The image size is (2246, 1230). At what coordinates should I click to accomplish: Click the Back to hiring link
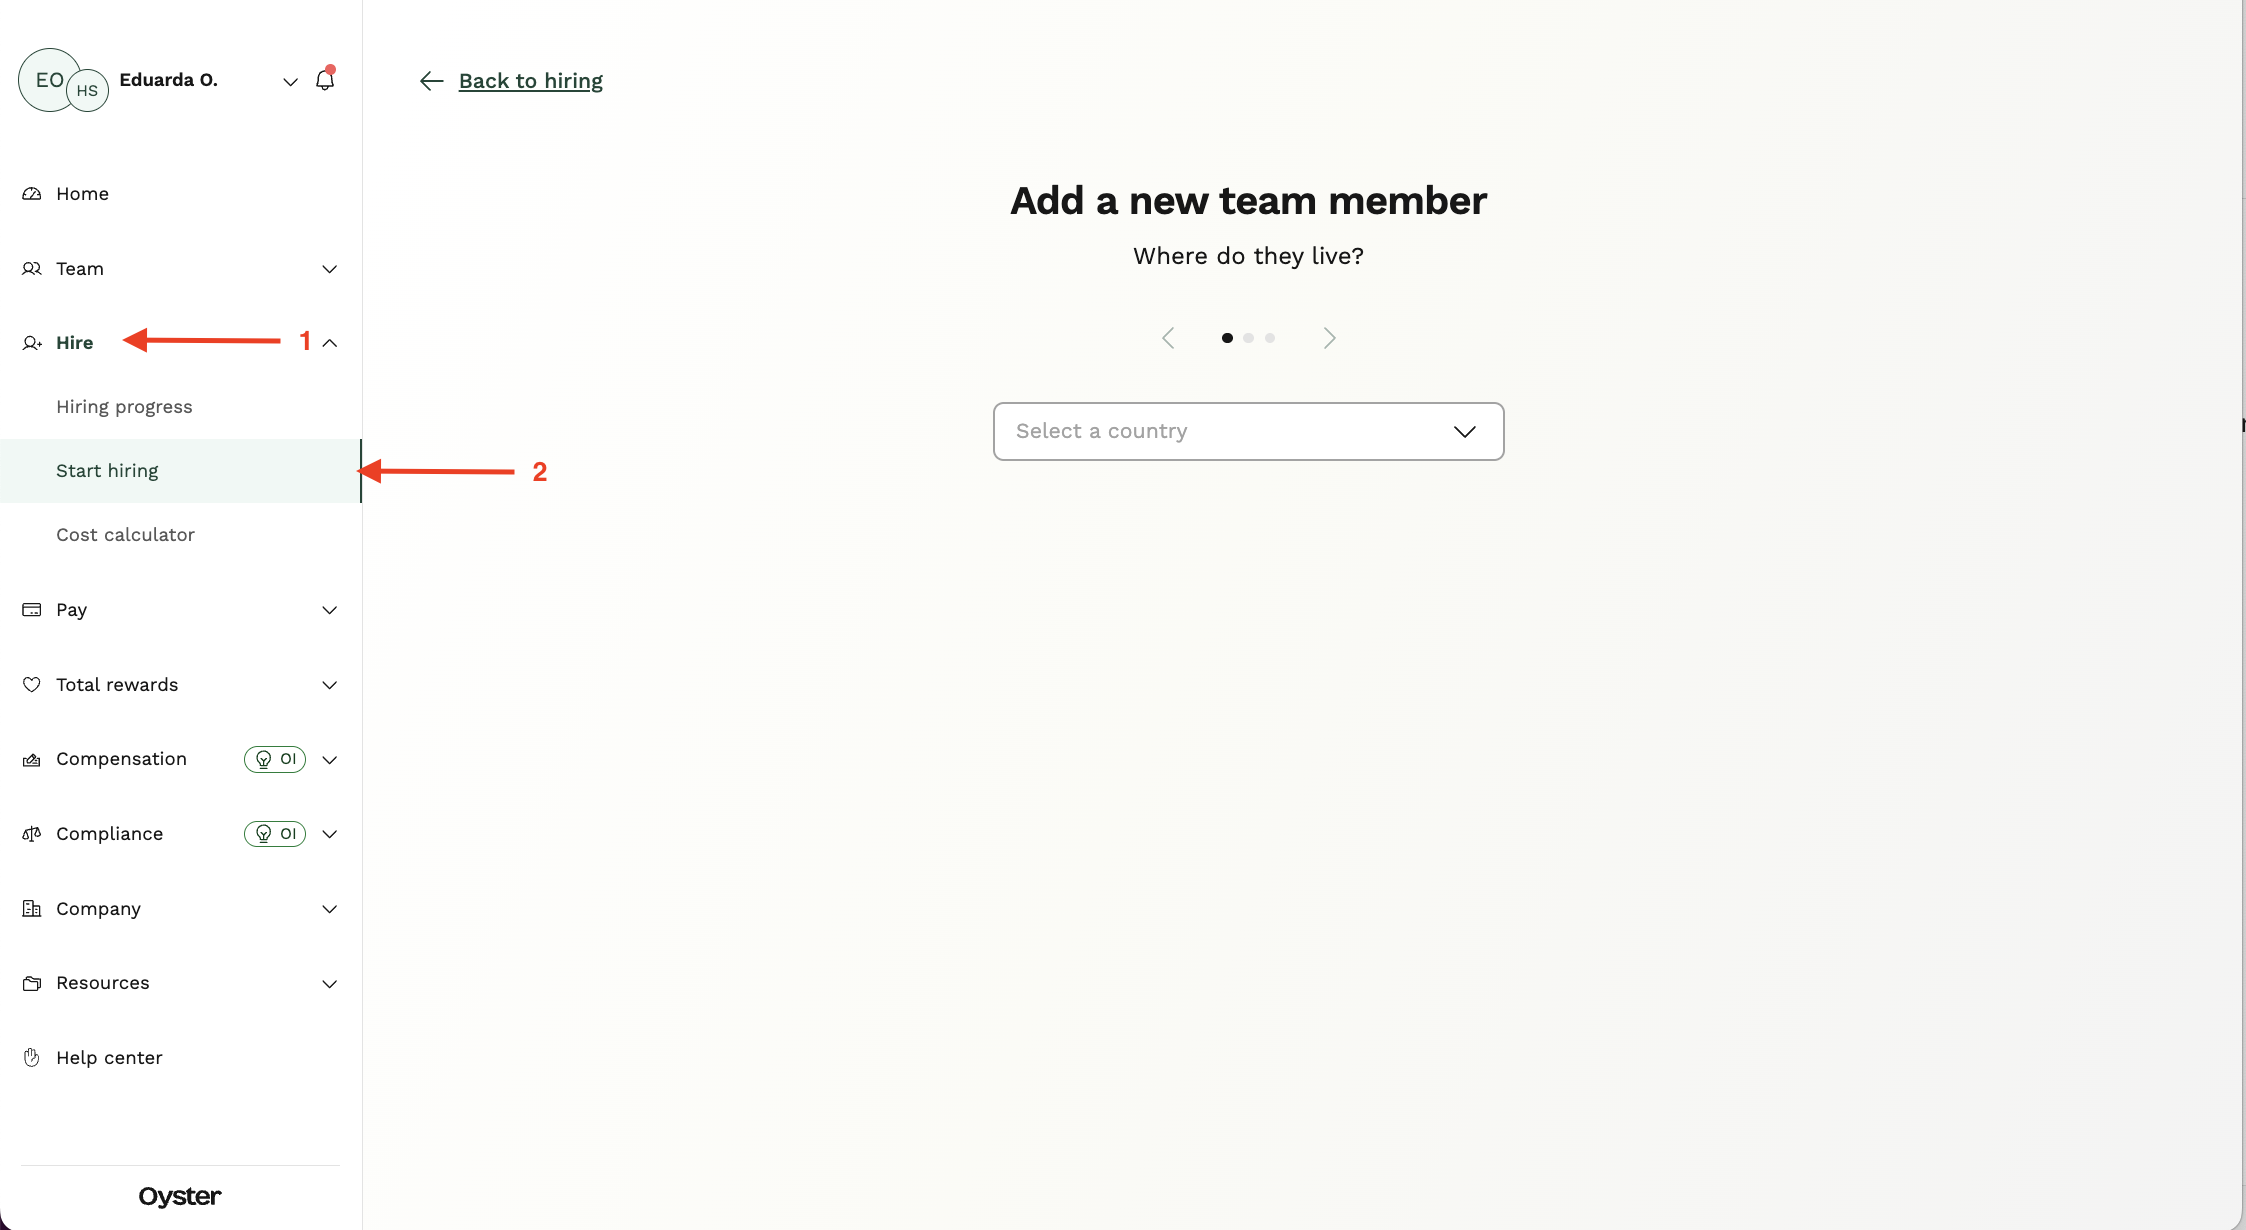tap(530, 80)
